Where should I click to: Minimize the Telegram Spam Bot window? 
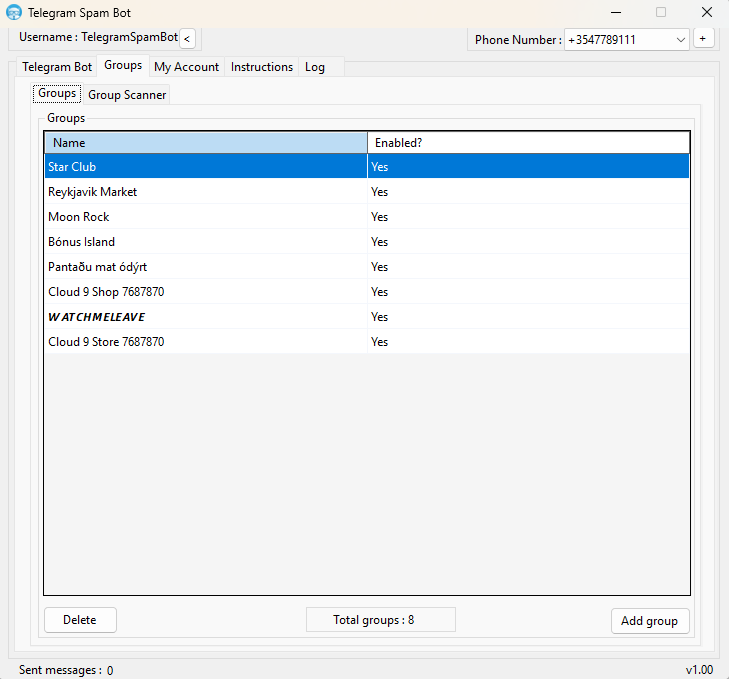tap(614, 13)
